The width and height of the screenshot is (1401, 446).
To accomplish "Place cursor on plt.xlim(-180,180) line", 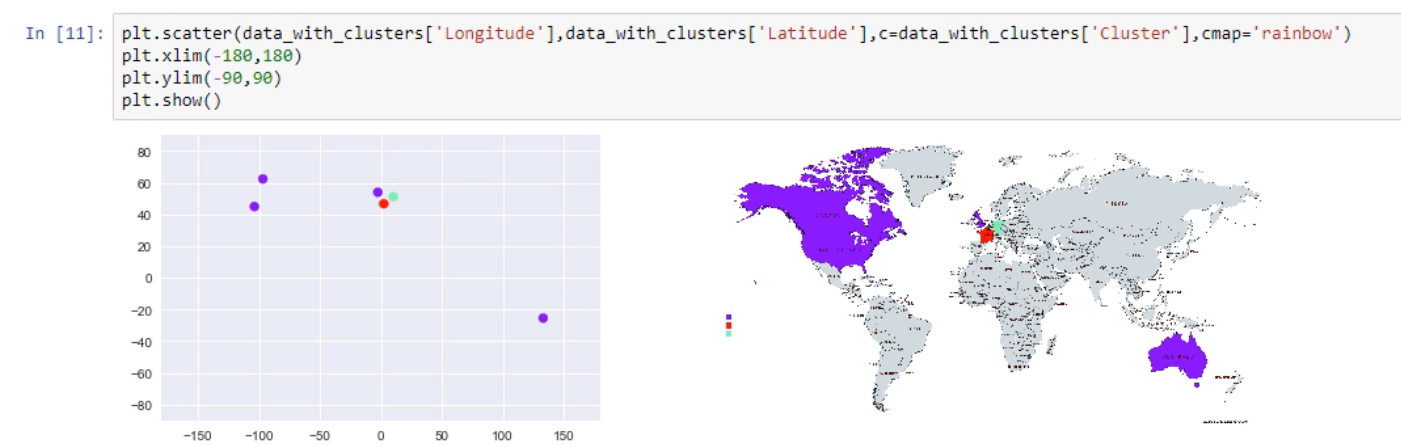I will click(211, 56).
